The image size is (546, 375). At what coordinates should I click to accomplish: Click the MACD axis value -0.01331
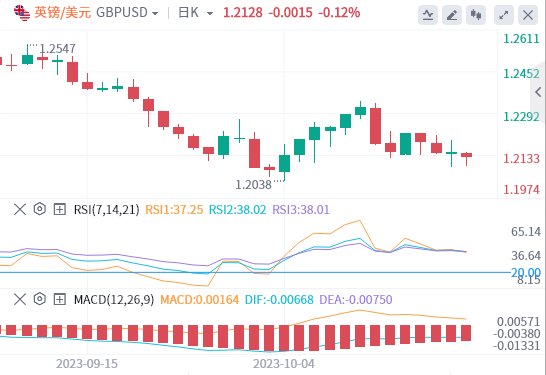516,346
